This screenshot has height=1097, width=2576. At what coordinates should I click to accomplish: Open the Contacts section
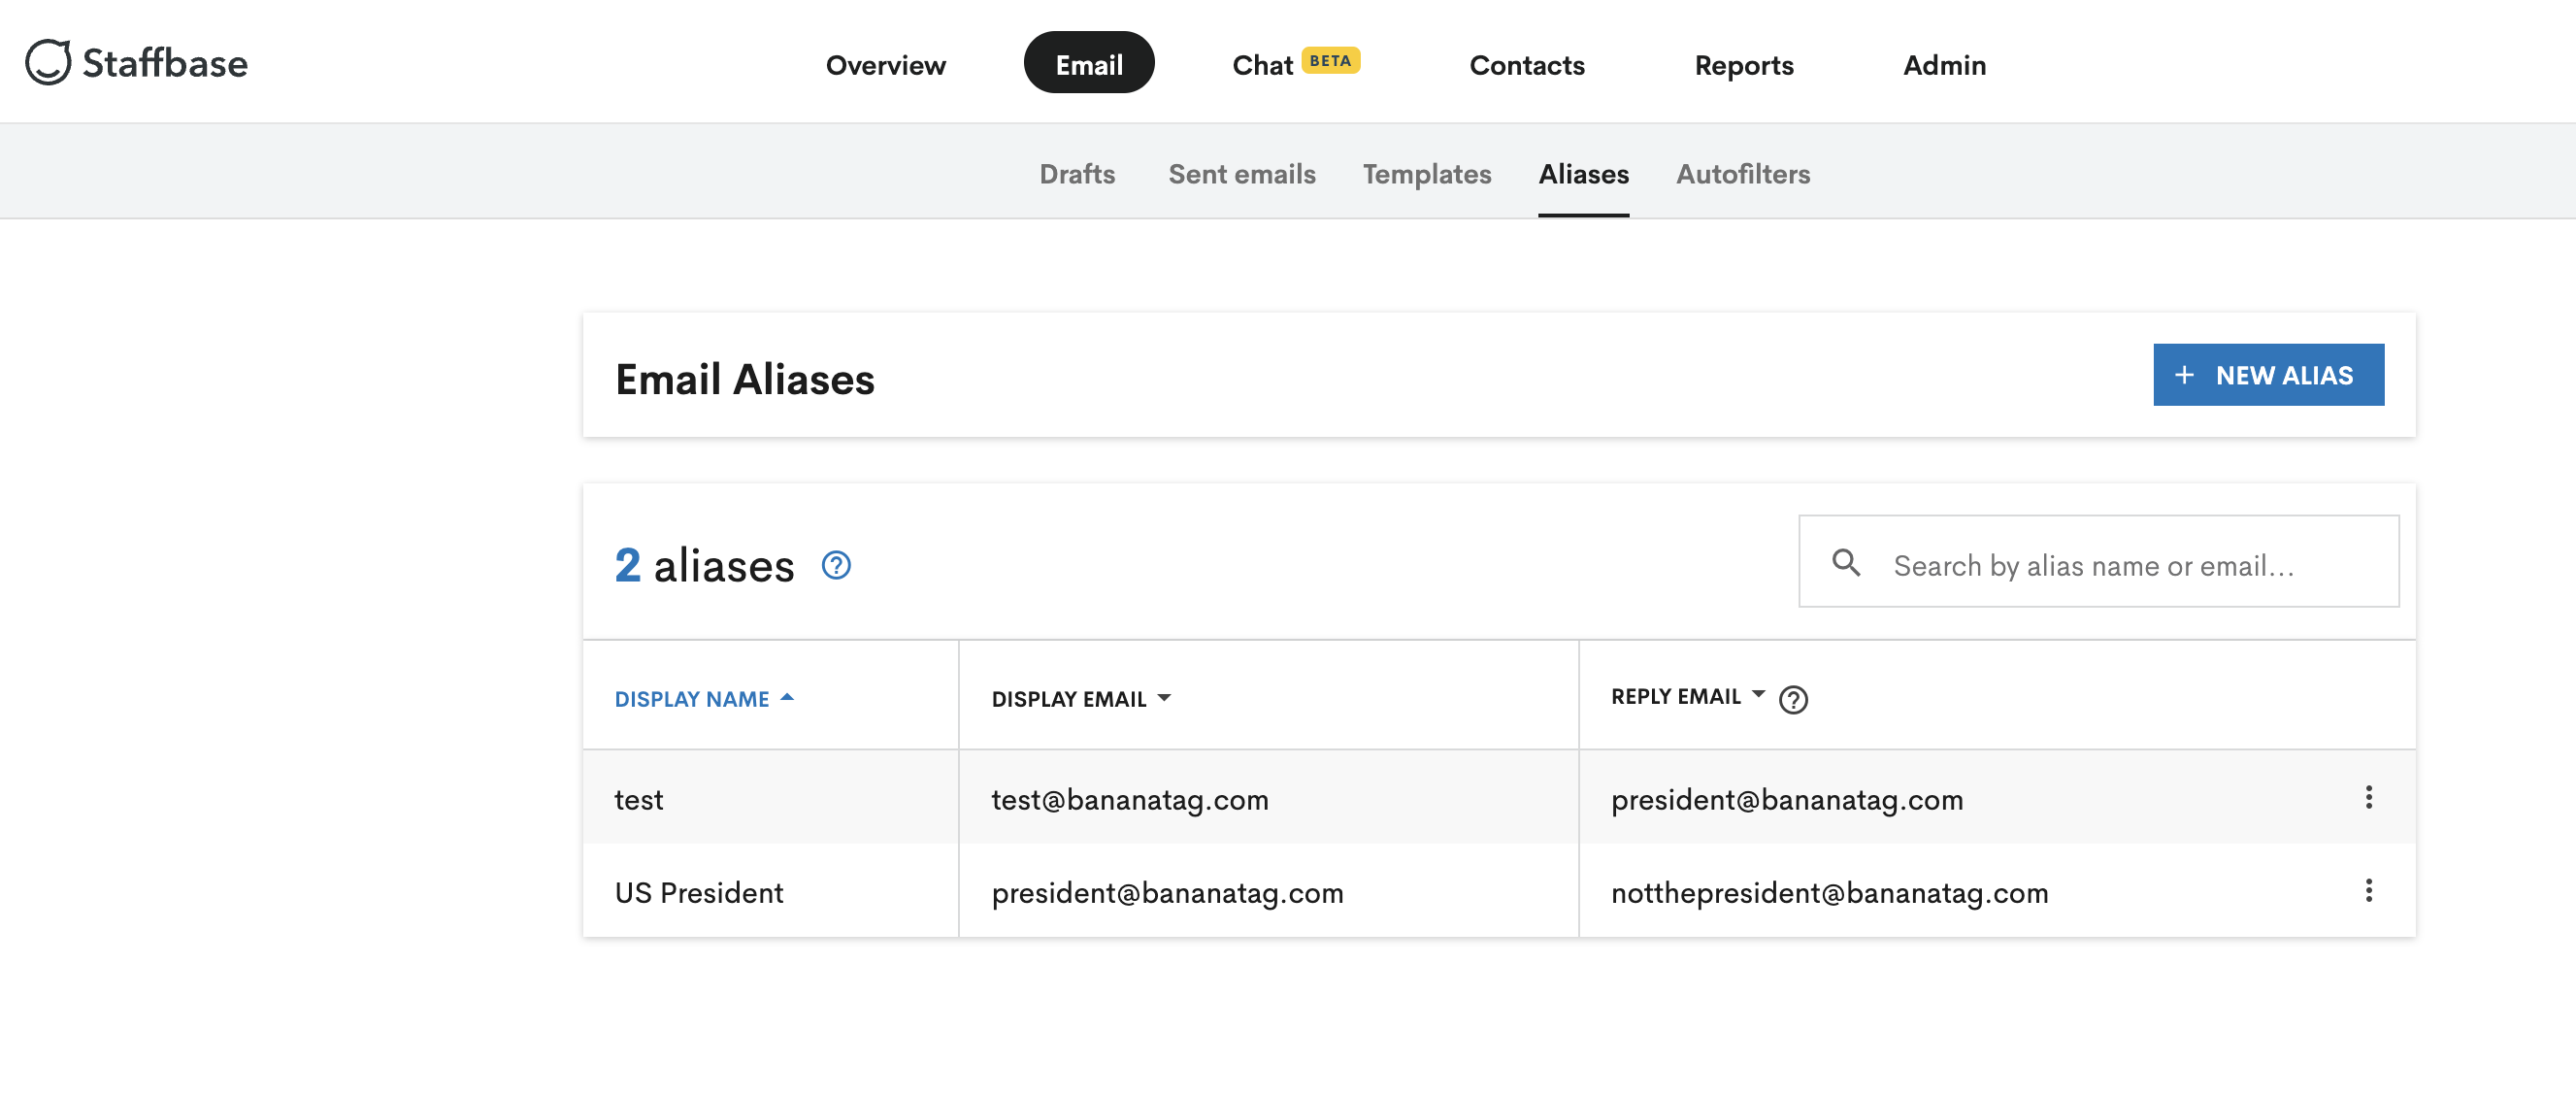coord(1527,65)
